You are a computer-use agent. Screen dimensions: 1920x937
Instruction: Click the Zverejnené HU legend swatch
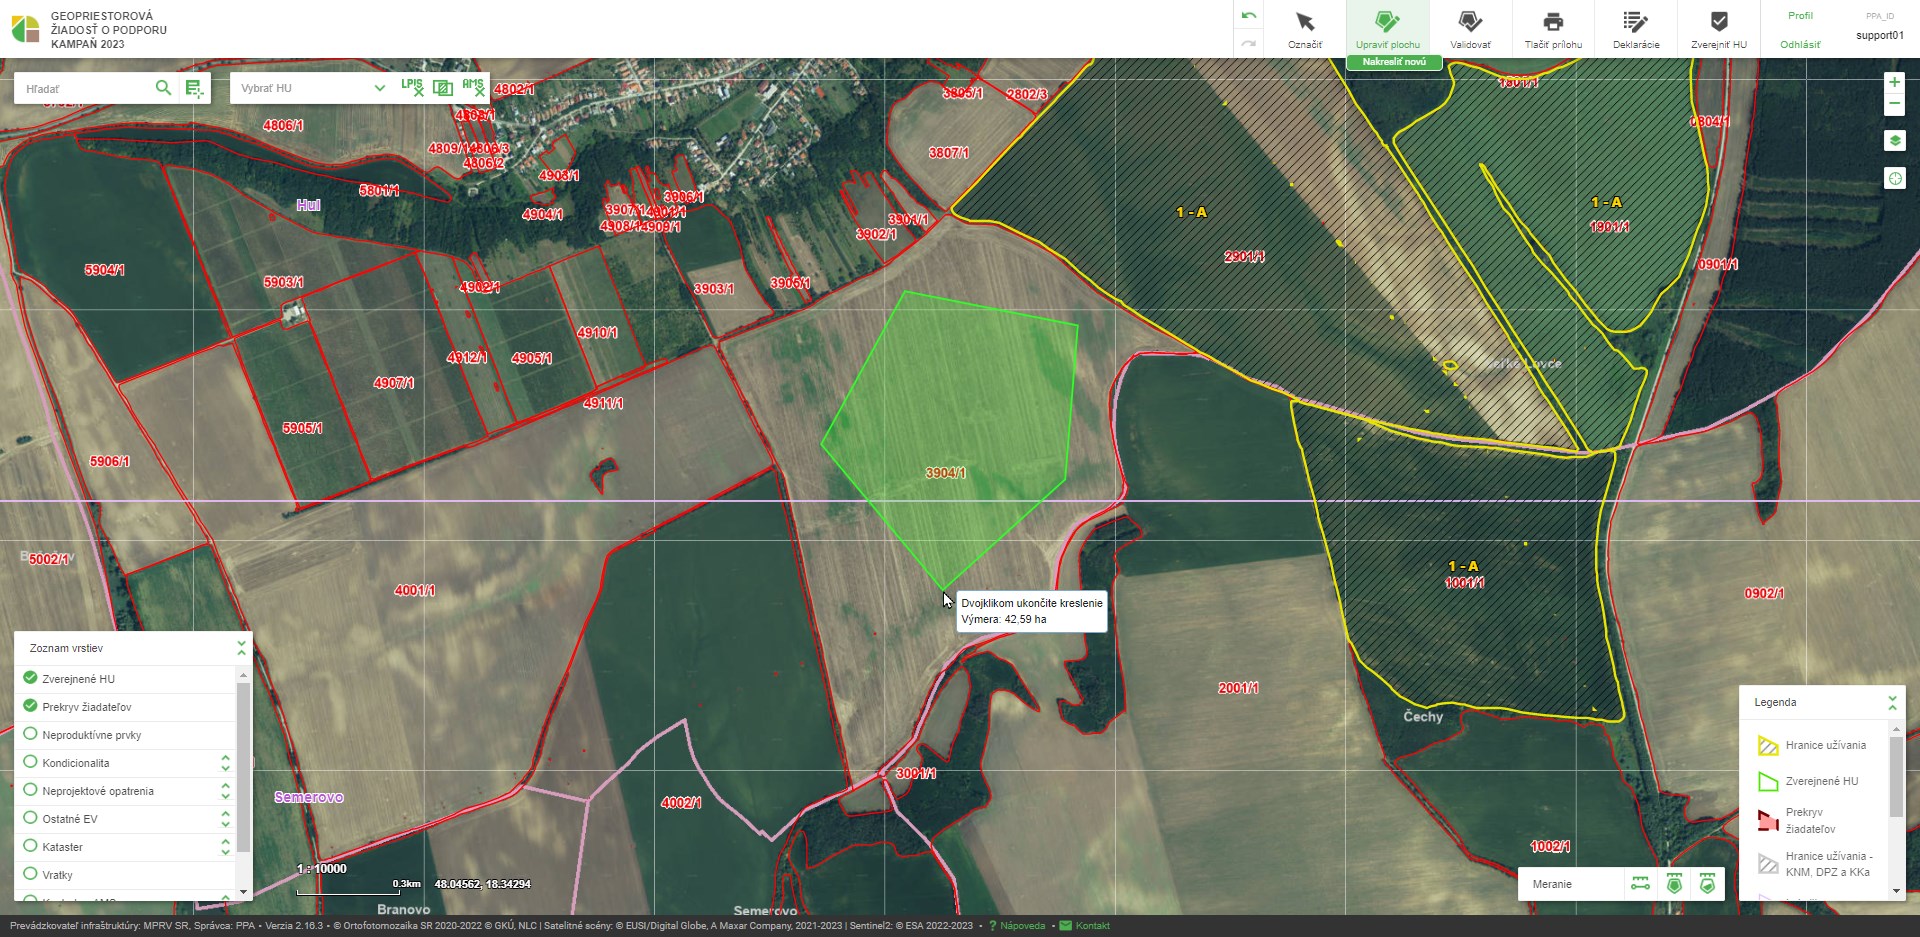1768,781
